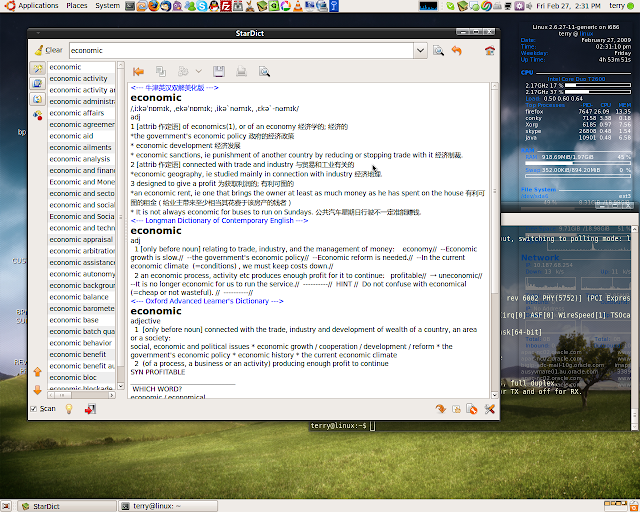Viewport: 640px width, 512px height.
Task: Click the orange go-back arrow in definition toolbar
Action: tap(138, 72)
